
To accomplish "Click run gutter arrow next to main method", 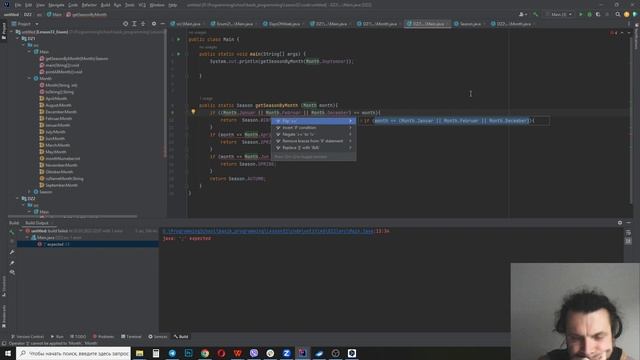I will [178, 54].
